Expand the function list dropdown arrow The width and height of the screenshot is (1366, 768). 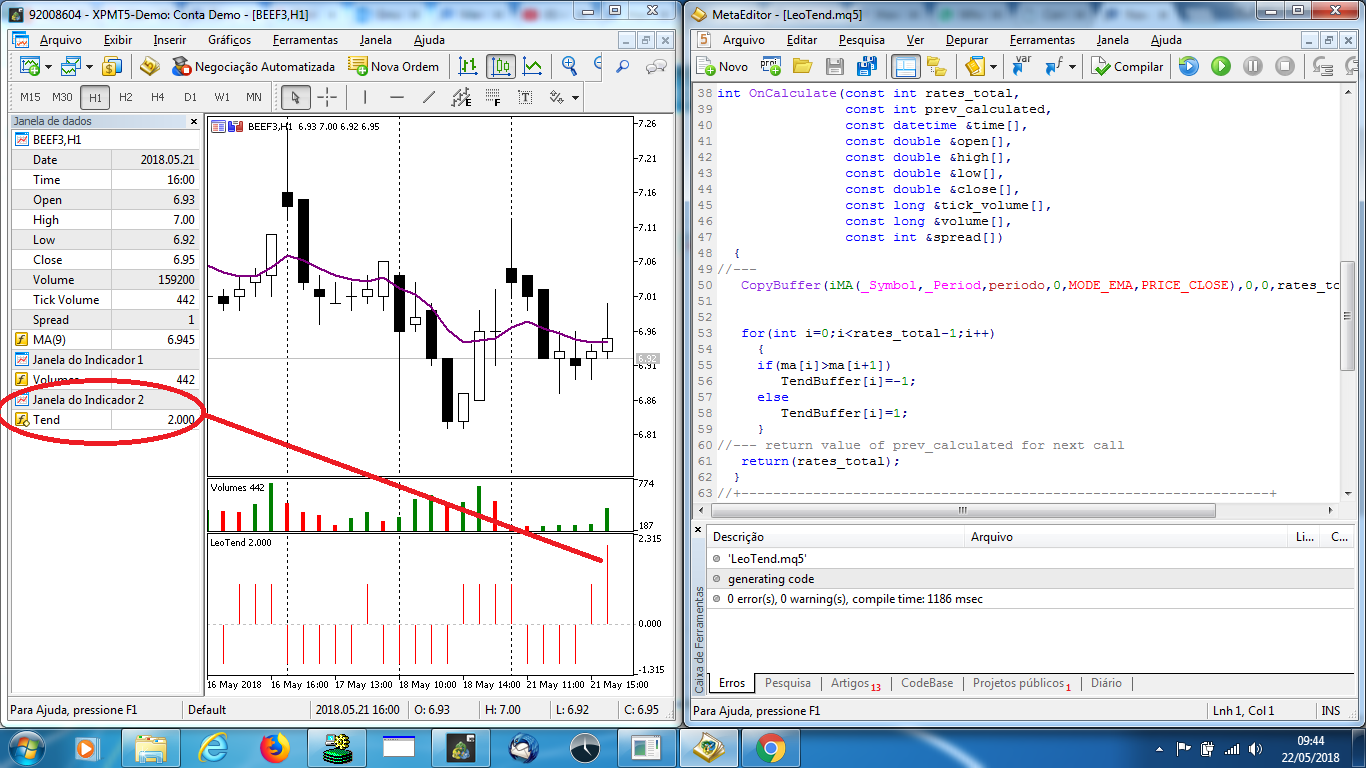click(x=1072, y=67)
